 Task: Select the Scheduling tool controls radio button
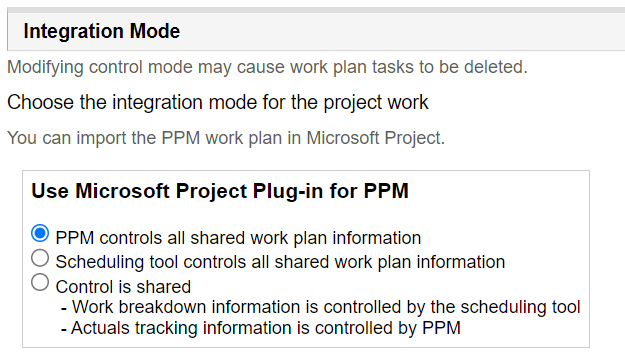pos(40,258)
